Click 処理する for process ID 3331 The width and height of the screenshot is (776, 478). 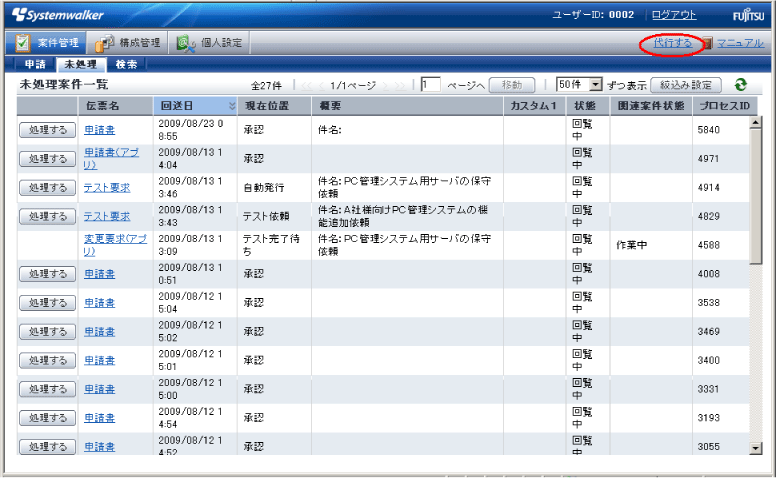(x=48, y=389)
